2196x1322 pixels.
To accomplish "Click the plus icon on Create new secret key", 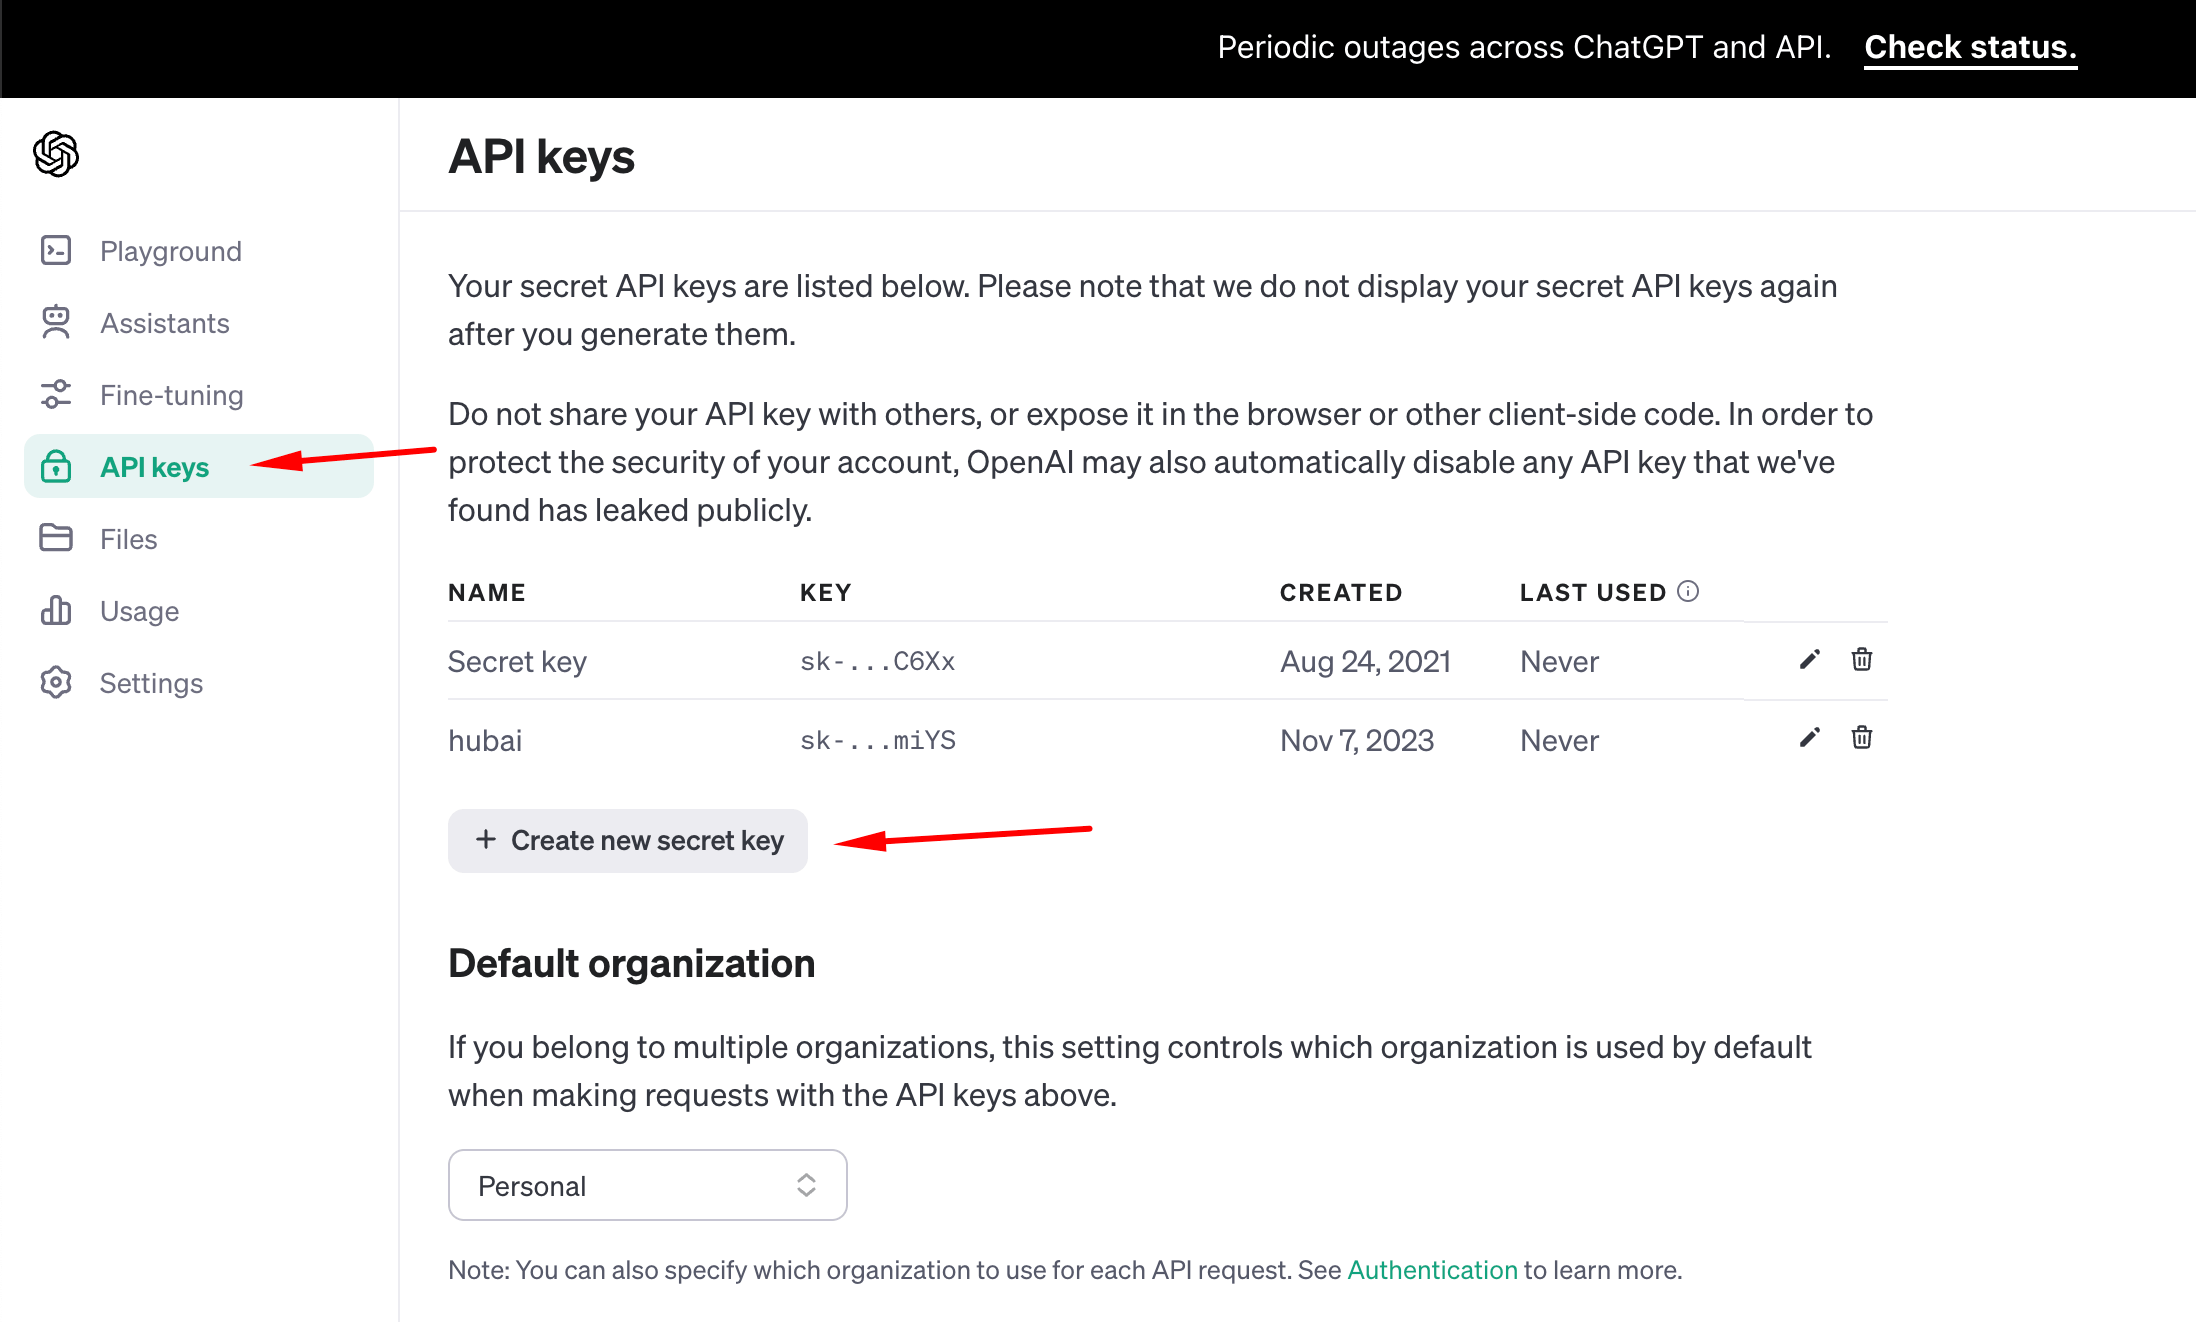I will point(486,839).
